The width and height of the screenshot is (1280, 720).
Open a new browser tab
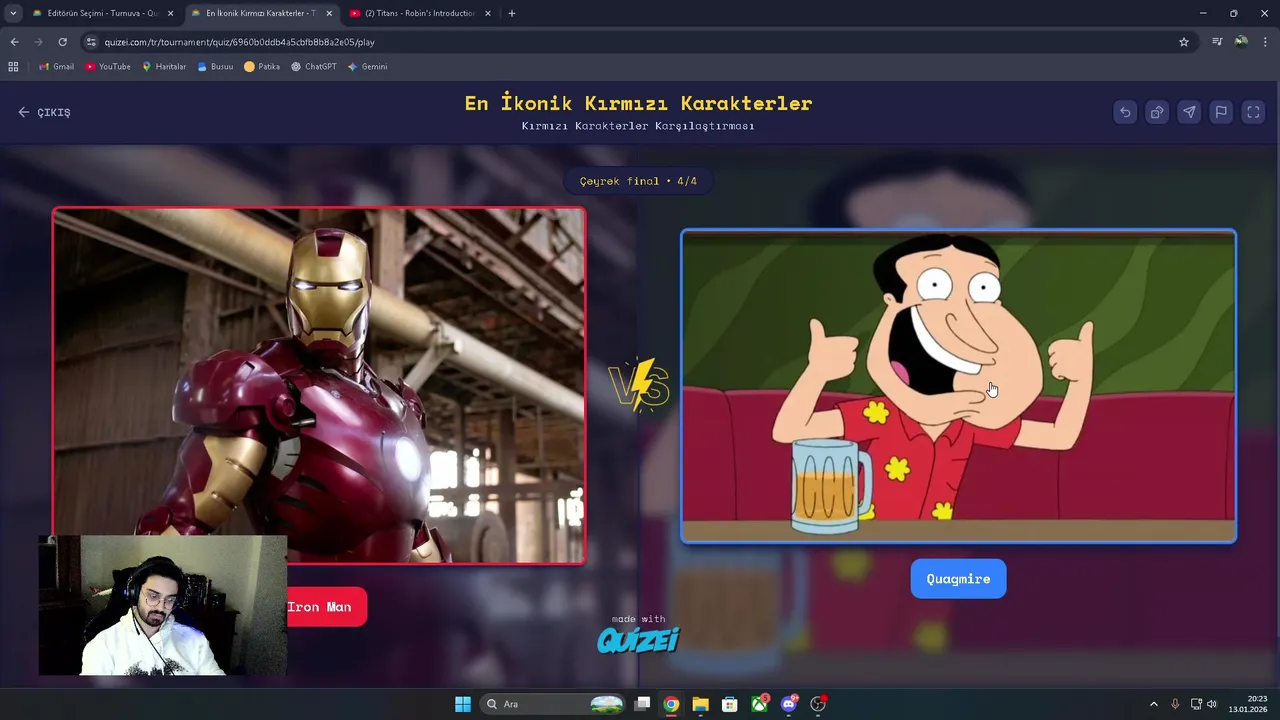coord(512,14)
